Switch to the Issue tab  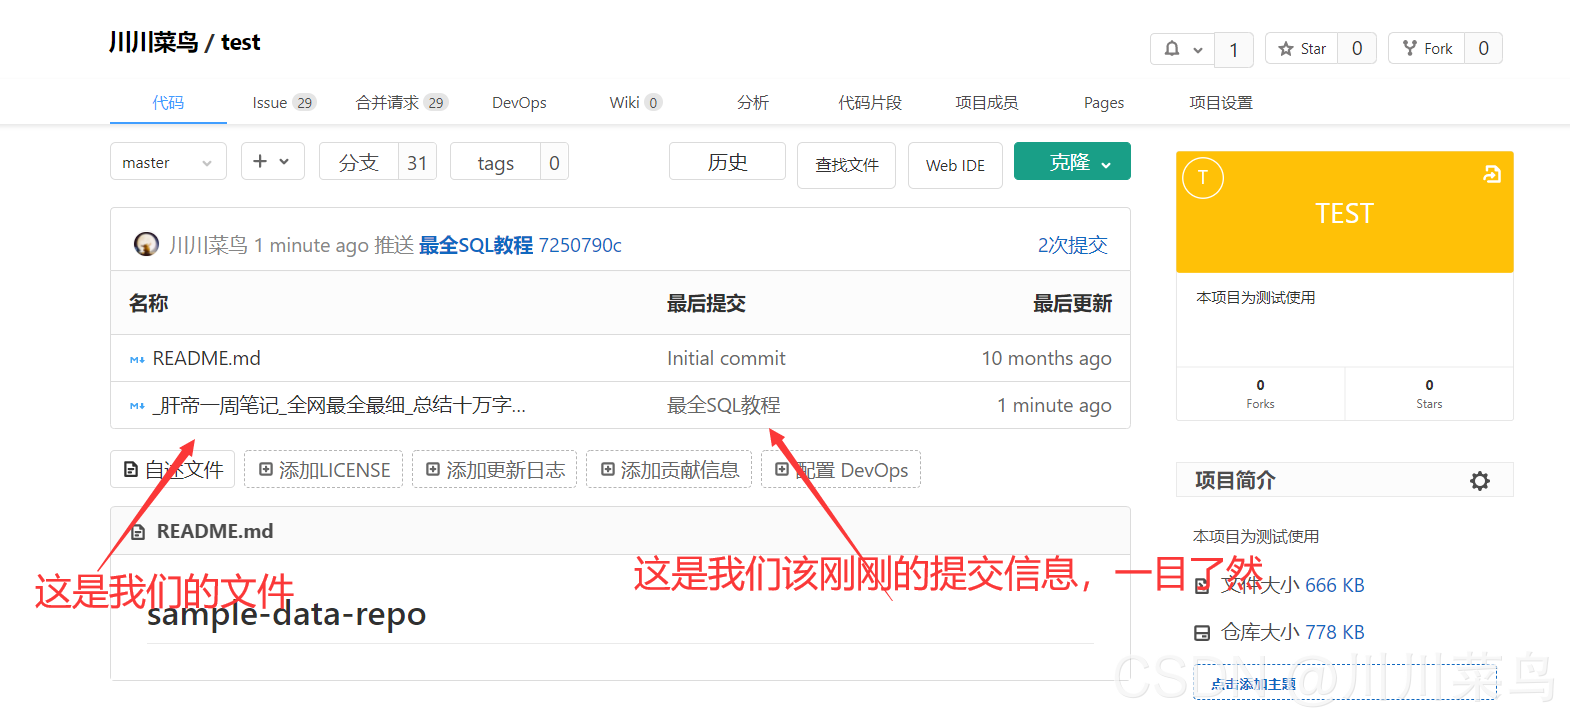coord(282,103)
